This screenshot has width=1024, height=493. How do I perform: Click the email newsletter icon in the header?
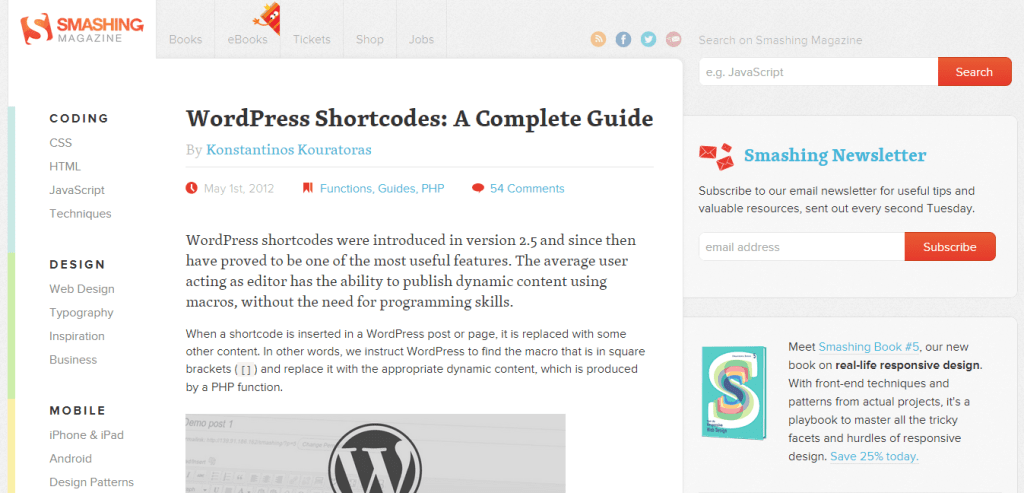(x=673, y=39)
